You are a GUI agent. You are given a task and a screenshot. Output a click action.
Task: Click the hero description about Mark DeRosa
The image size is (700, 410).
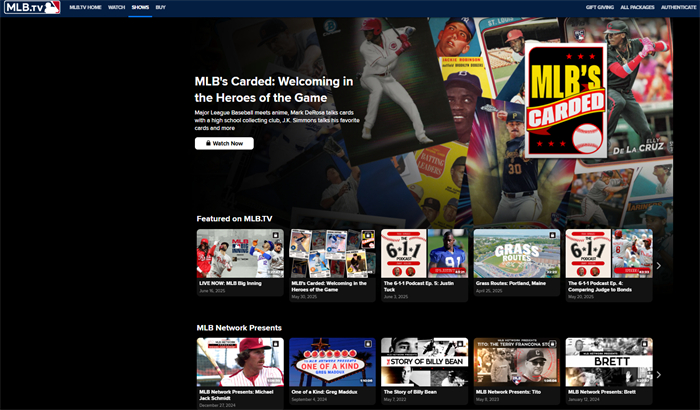277,120
